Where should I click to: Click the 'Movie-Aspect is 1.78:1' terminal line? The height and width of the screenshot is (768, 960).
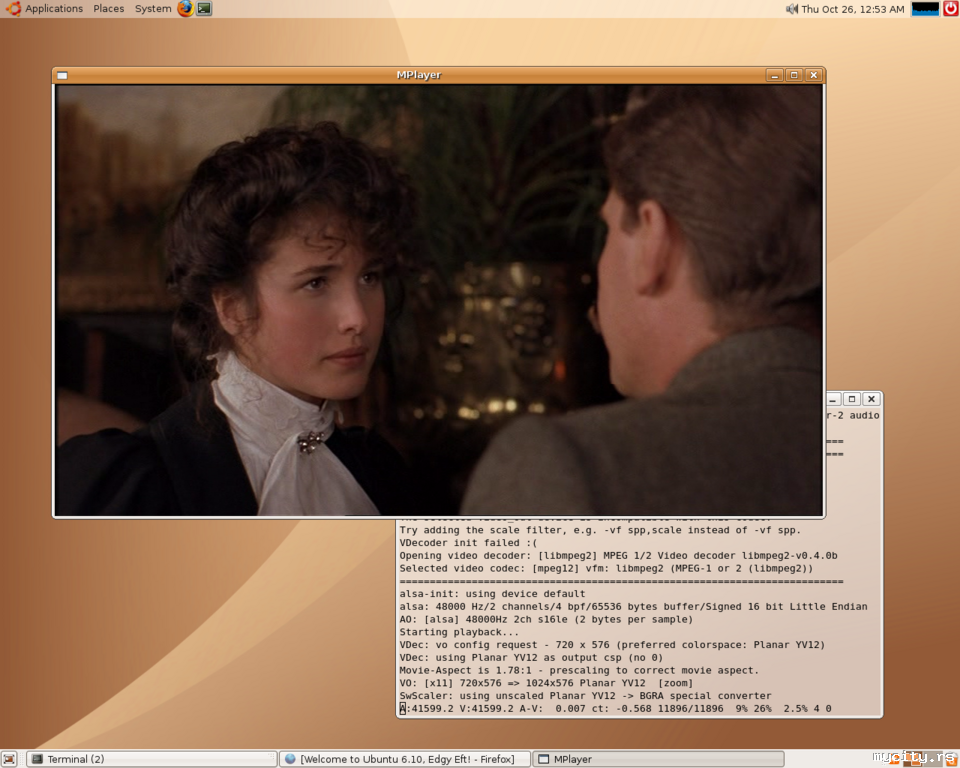click(x=579, y=670)
